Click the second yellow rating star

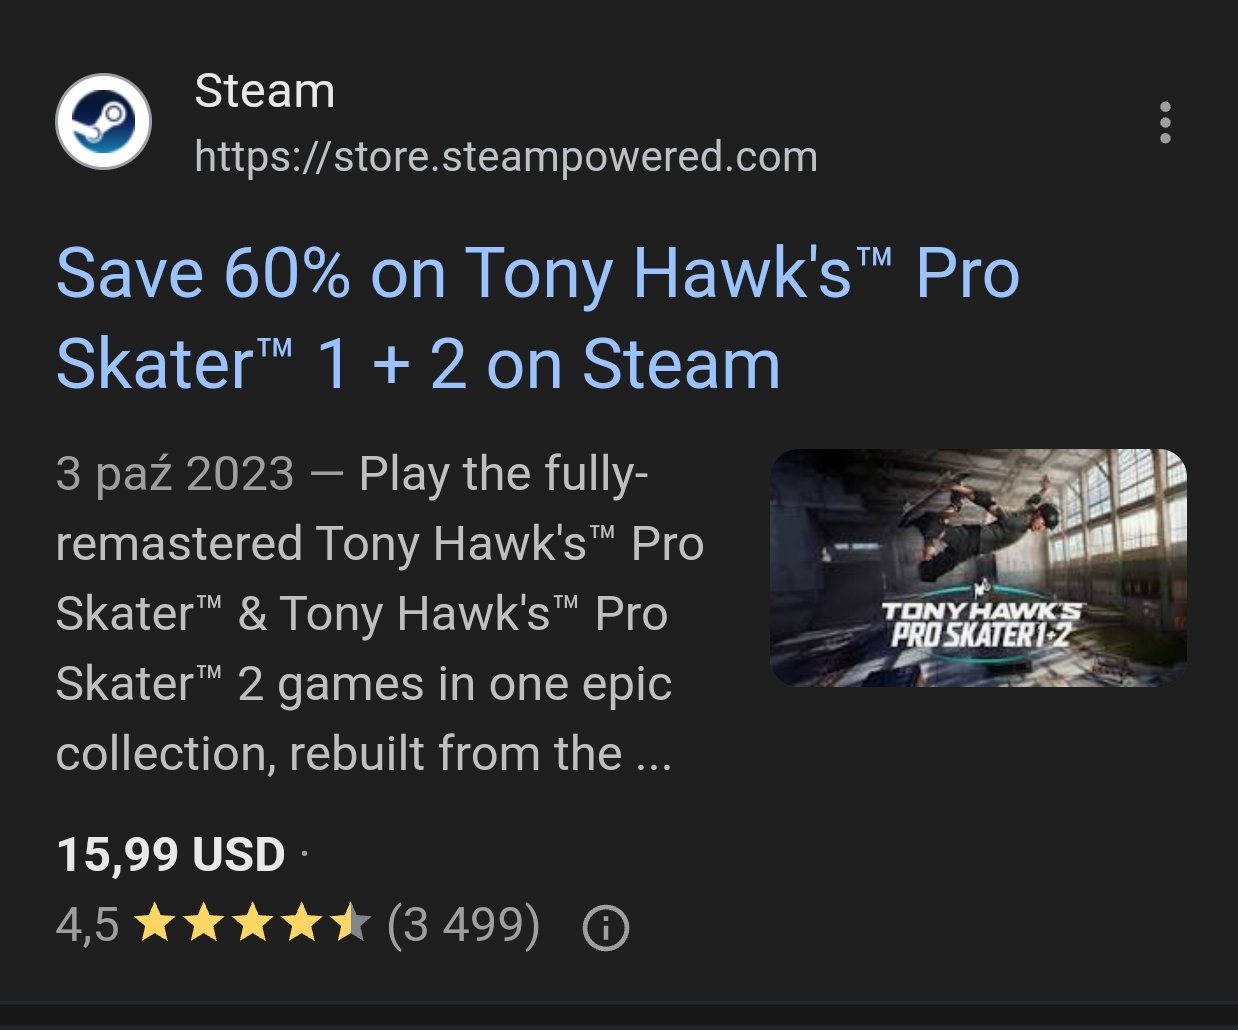point(203,923)
